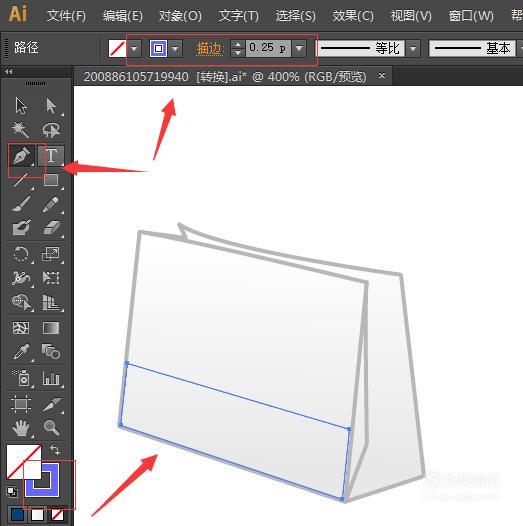
Task: Select the Shape Builder tool
Action: pos(21,303)
